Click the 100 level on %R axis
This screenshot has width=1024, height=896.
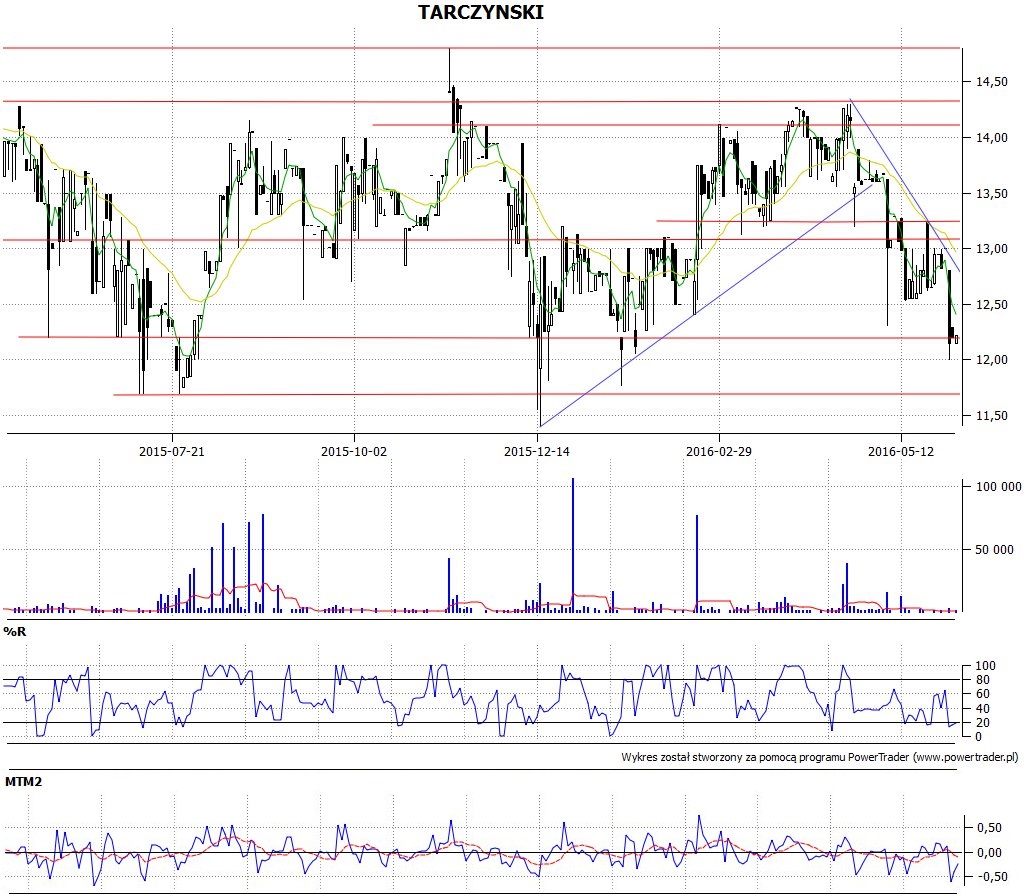tap(985, 665)
